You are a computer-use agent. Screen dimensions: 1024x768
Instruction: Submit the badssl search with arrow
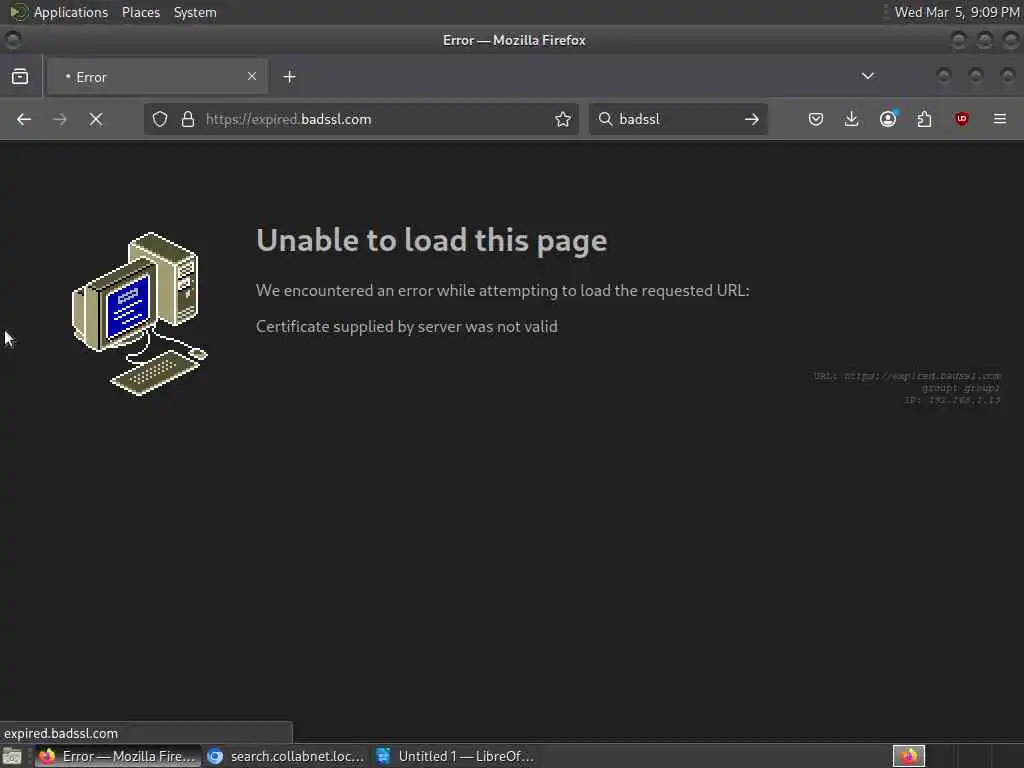point(752,120)
